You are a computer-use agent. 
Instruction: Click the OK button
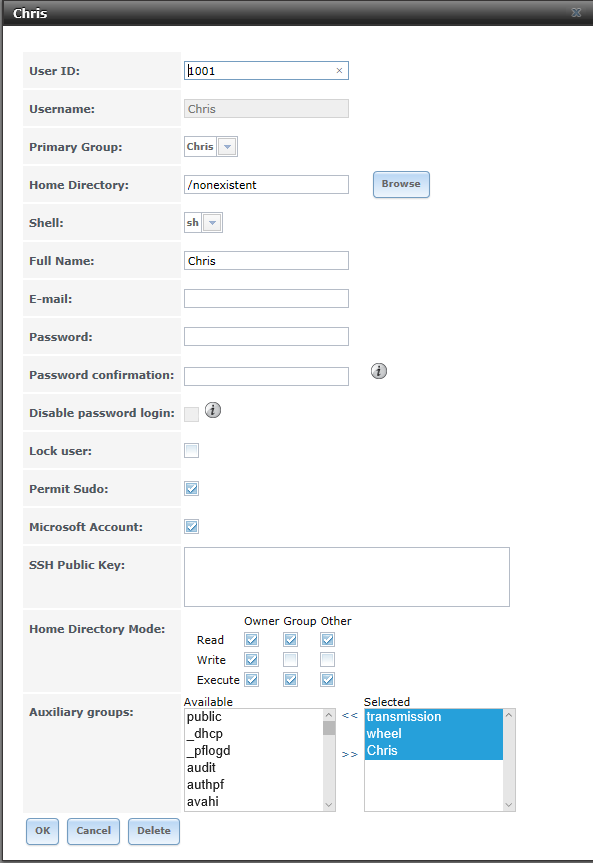(x=42, y=831)
